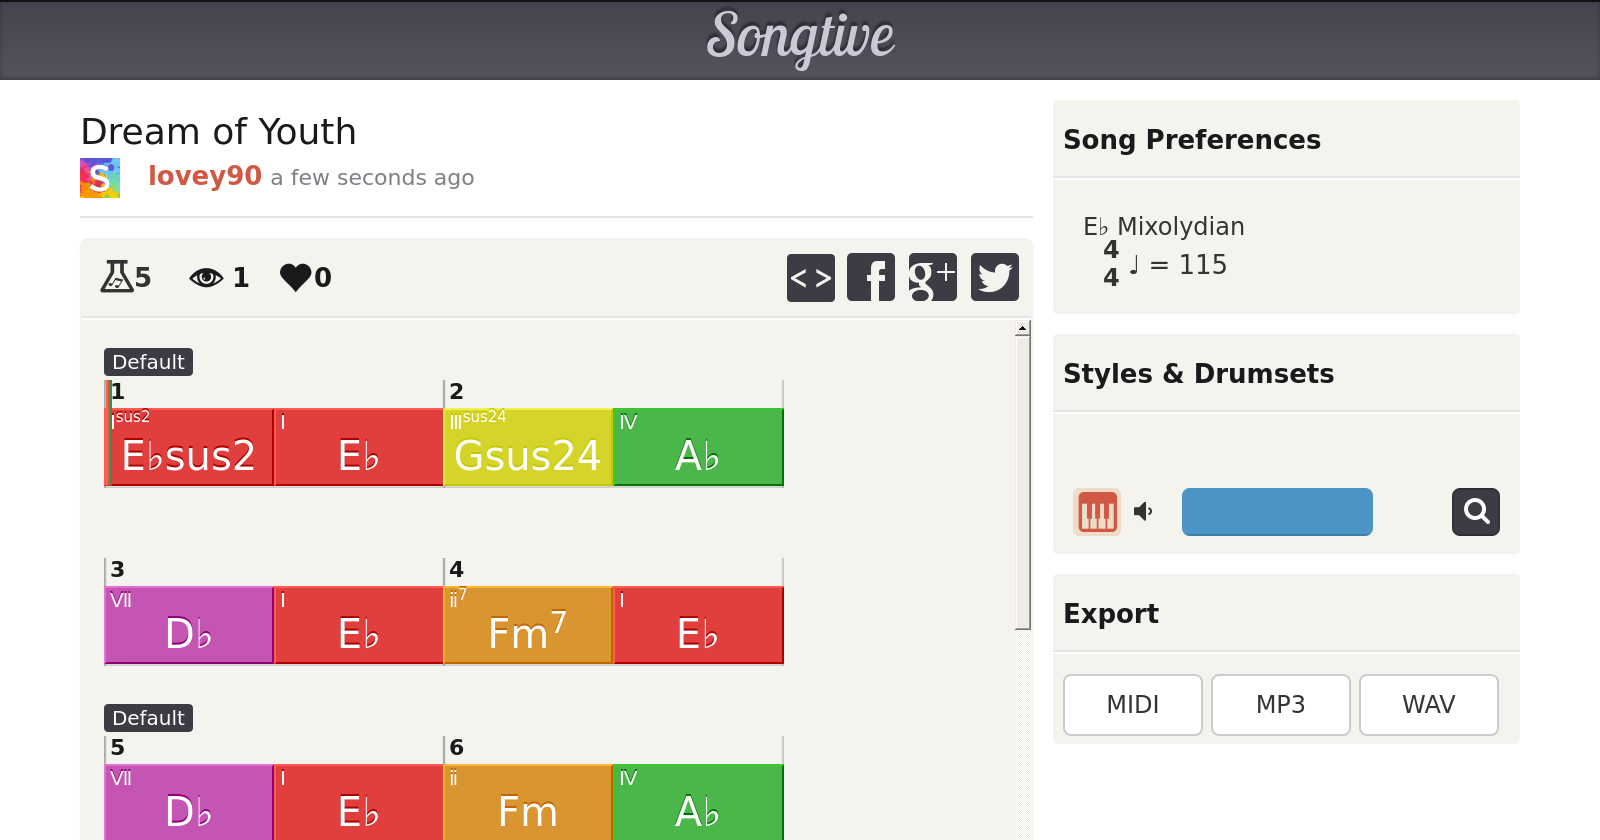1600x840 pixels.
Task: Click the eye views icon
Action: pos(206,277)
